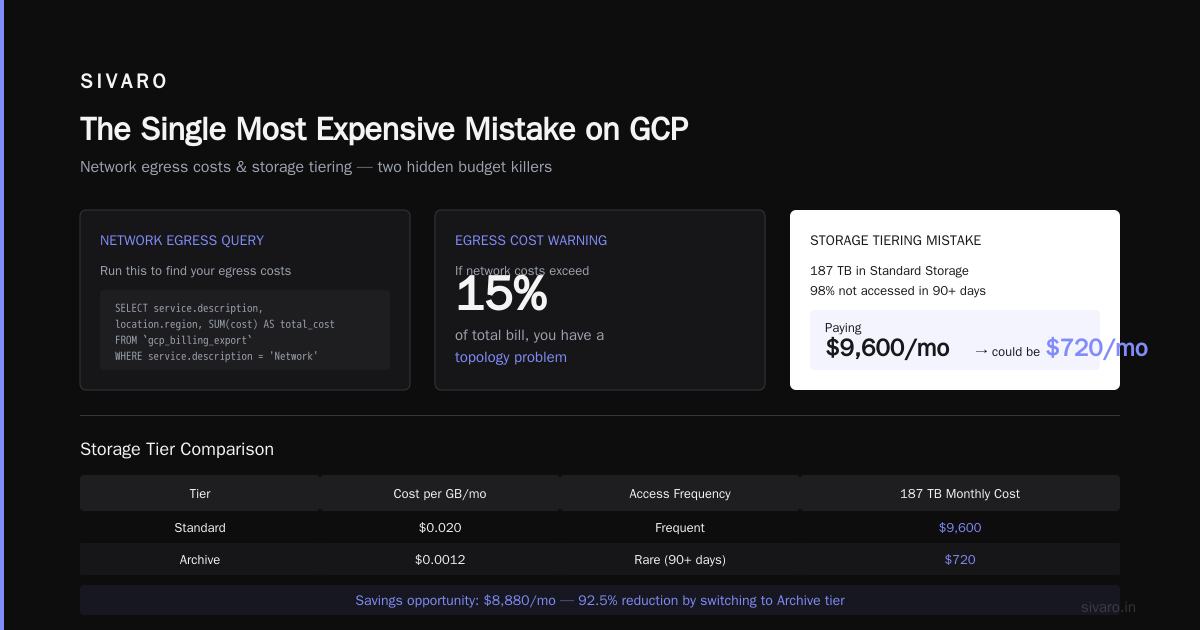Click the '$0.0012' cost cell
This screenshot has width=1200, height=630.
tap(440, 560)
